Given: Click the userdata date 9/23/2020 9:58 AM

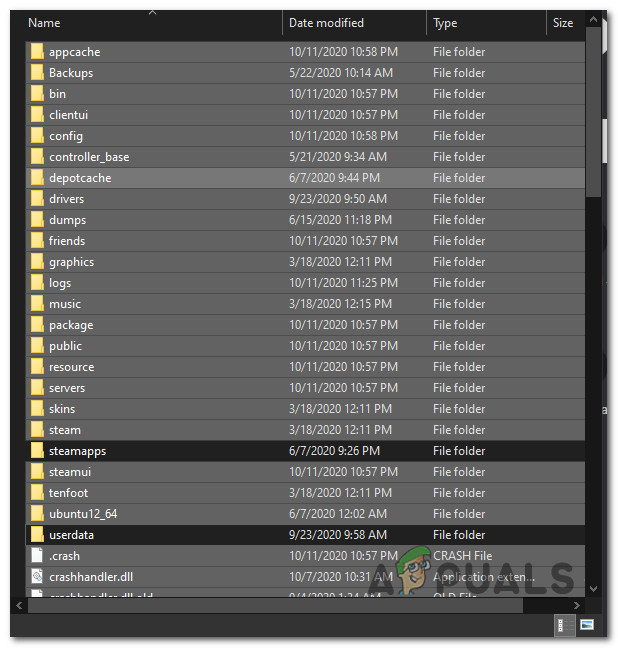Looking at the screenshot, I should [338, 535].
